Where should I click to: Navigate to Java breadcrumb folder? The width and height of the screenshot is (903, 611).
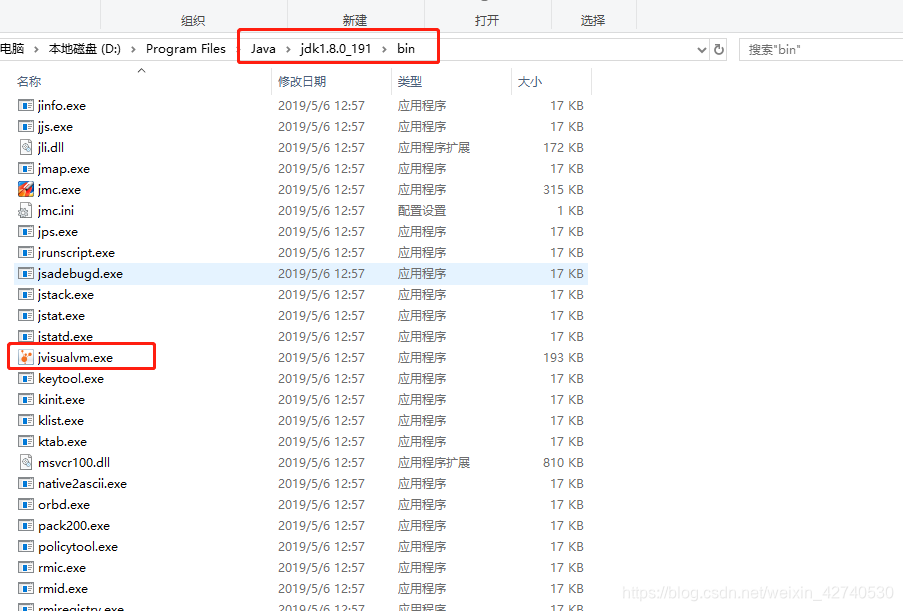tap(263, 49)
